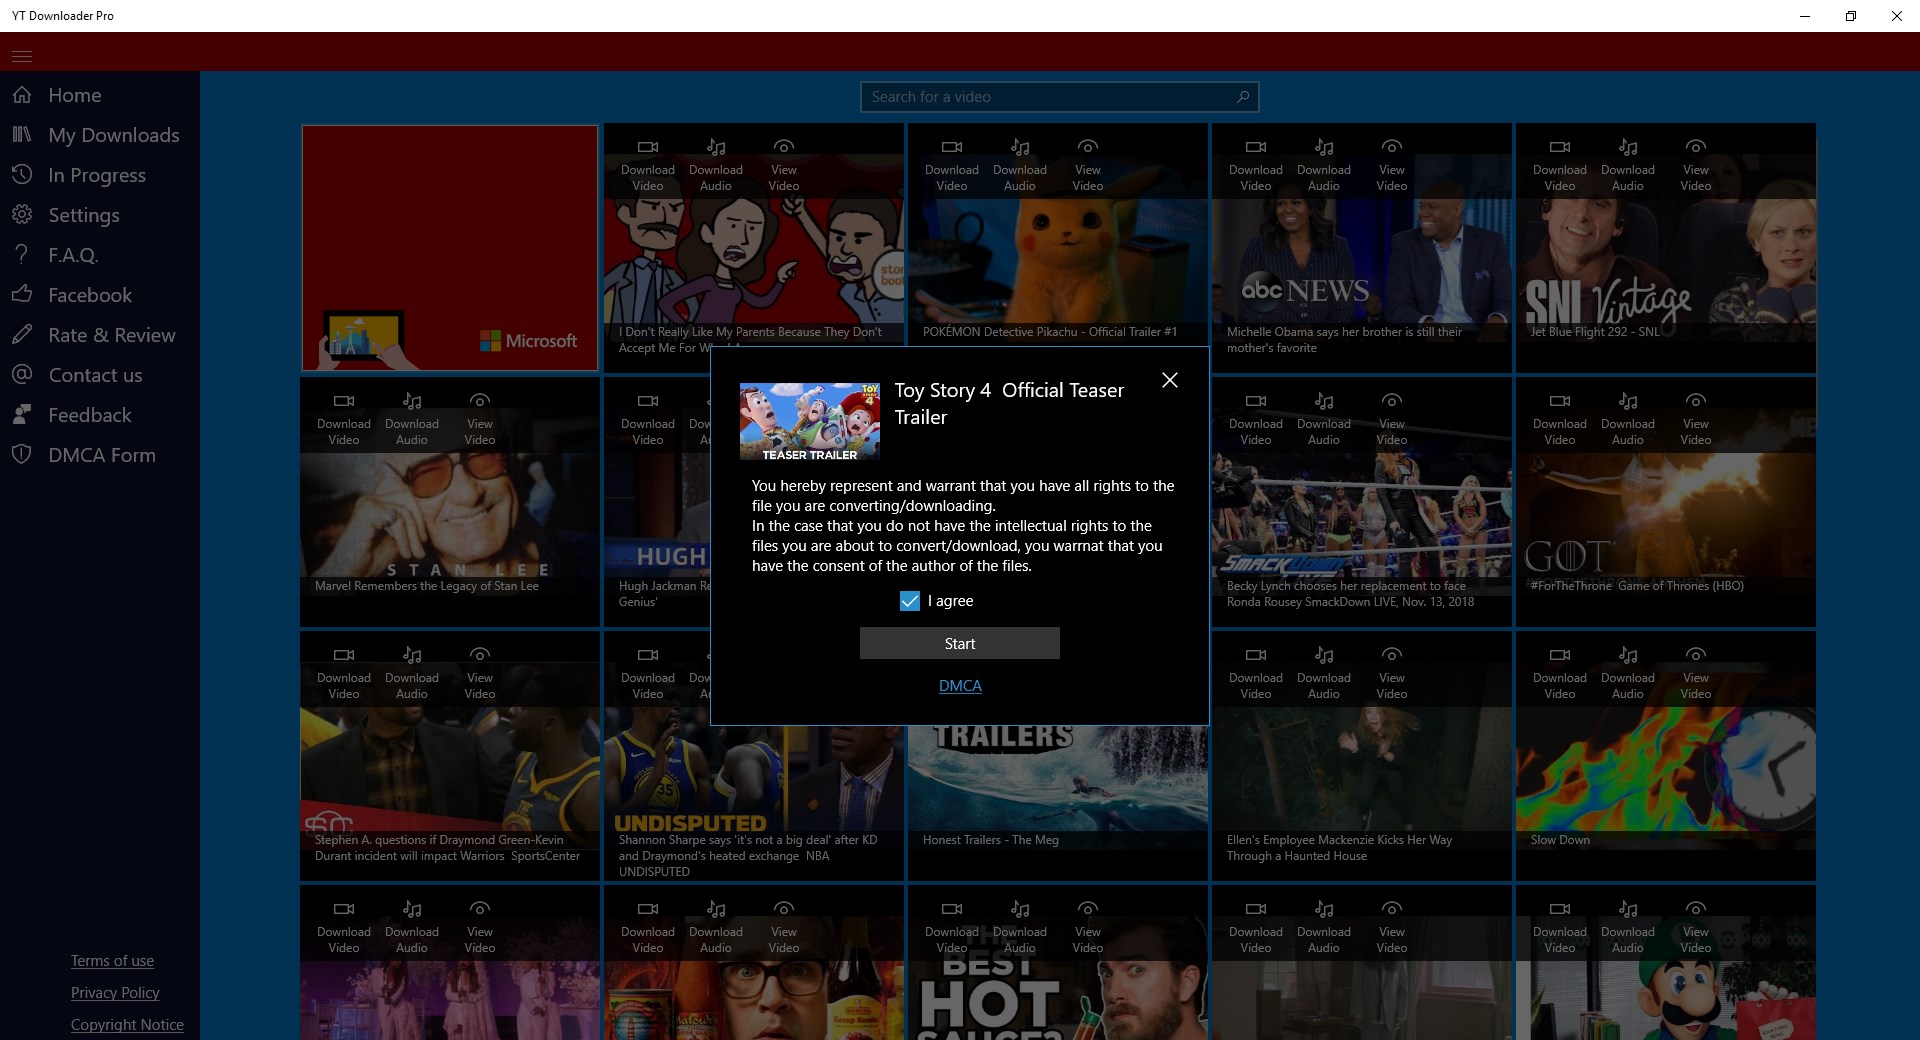
Task: Click the search magnifier icon
Action: point(1243,97)
